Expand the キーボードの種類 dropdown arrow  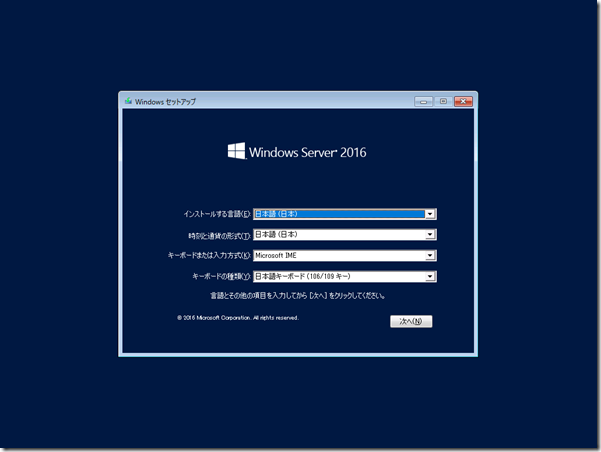click(430, 276)
